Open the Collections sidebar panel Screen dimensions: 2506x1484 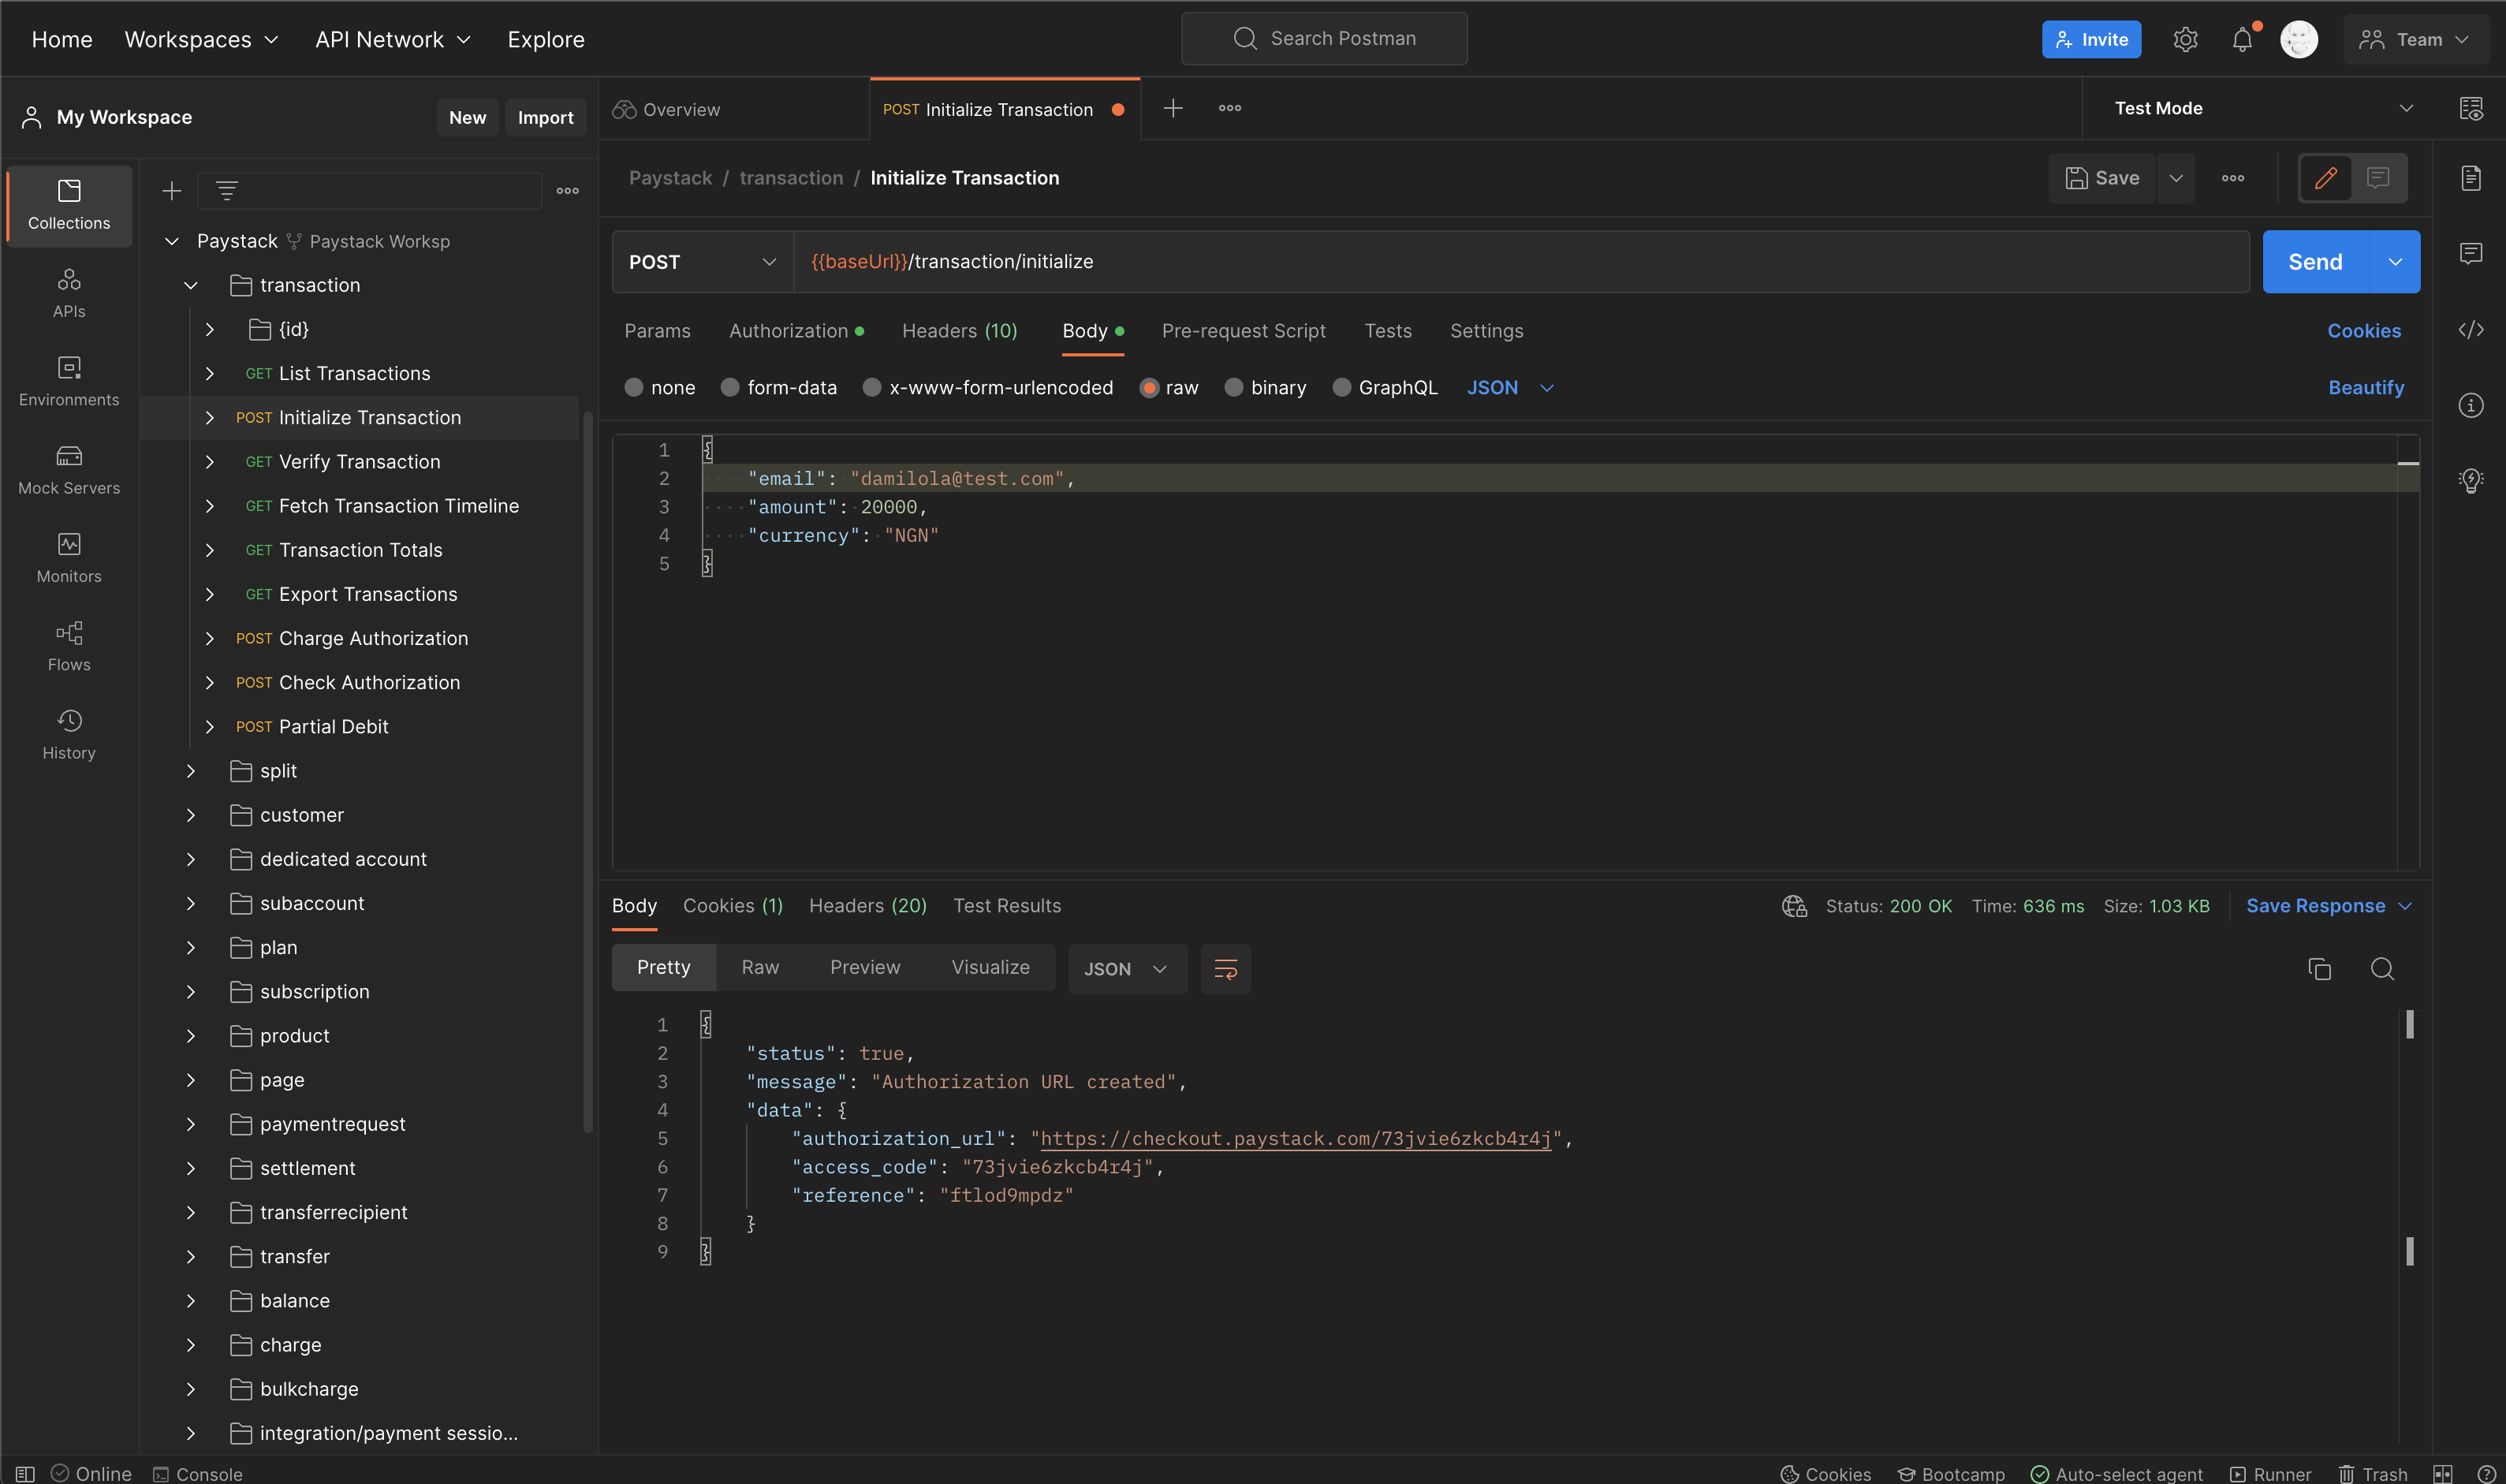click(69, 205)
